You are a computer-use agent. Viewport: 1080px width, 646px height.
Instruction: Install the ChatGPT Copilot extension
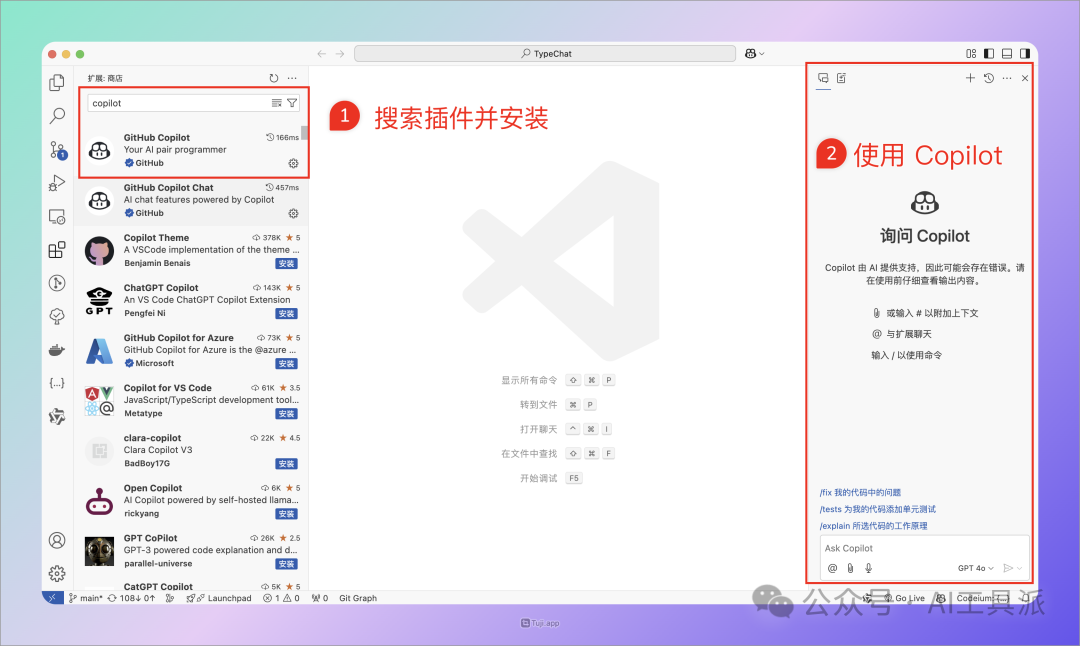[287, 314]
